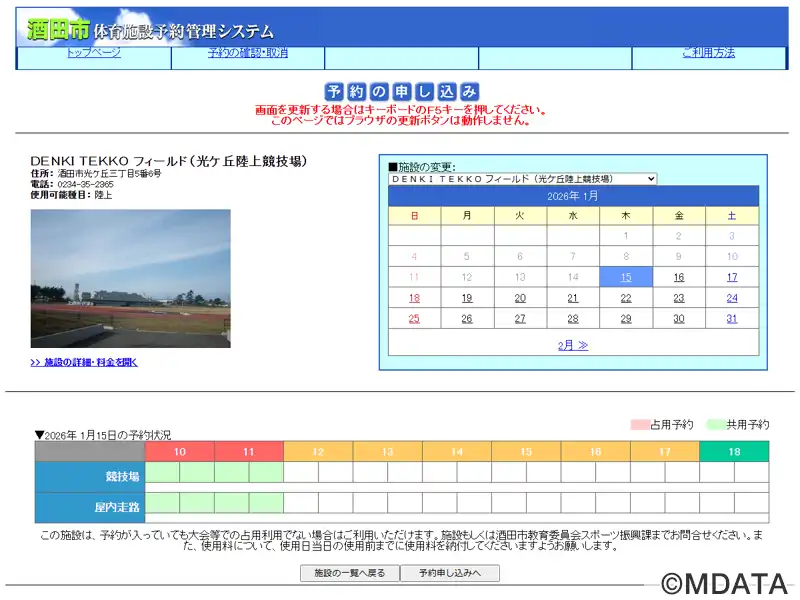Open the 予約の確認・取消 tab
This screenshot has width=800, height=600.
(x=247, y=53)
